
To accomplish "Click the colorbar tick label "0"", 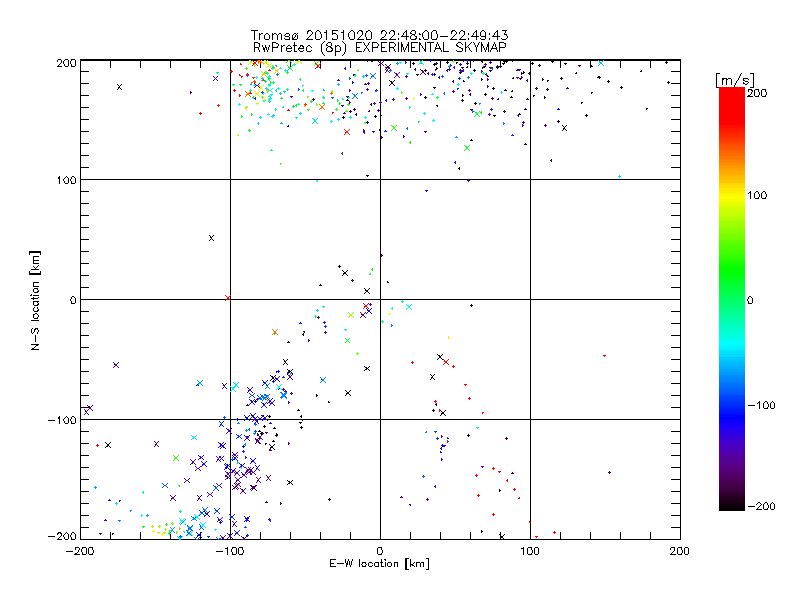I will pyautogui.click(x=750, y=300).
